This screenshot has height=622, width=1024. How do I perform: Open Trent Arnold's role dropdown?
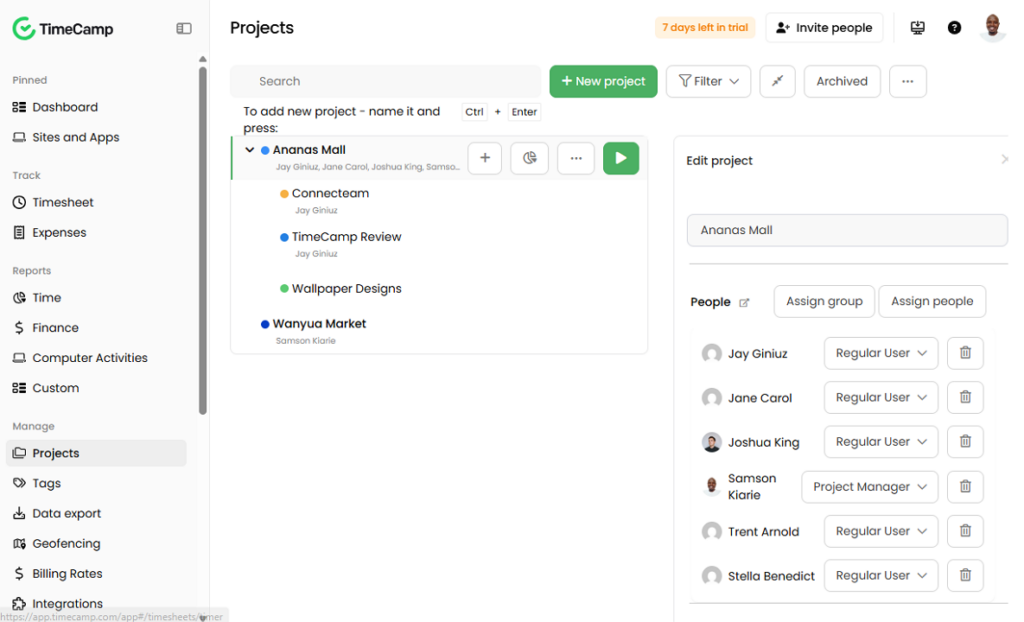pyautogui.click(x=881, y=531)
